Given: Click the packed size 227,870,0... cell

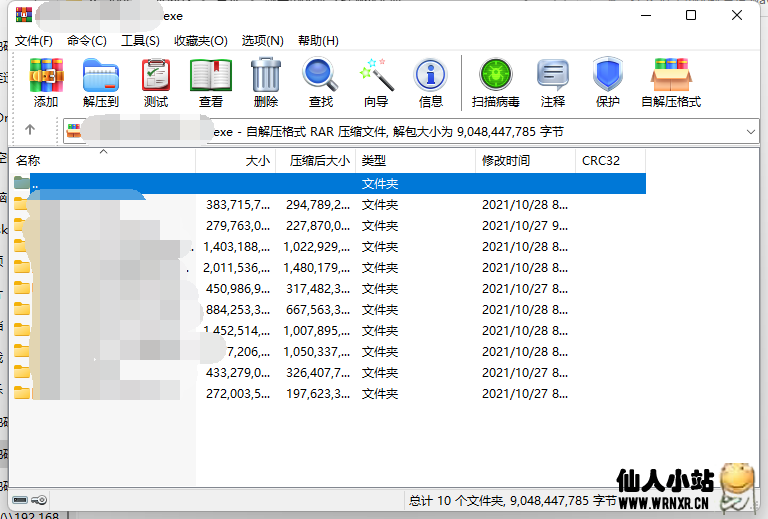Looking at the screenshot, I should pyautogui.click(x=318, y=226).
